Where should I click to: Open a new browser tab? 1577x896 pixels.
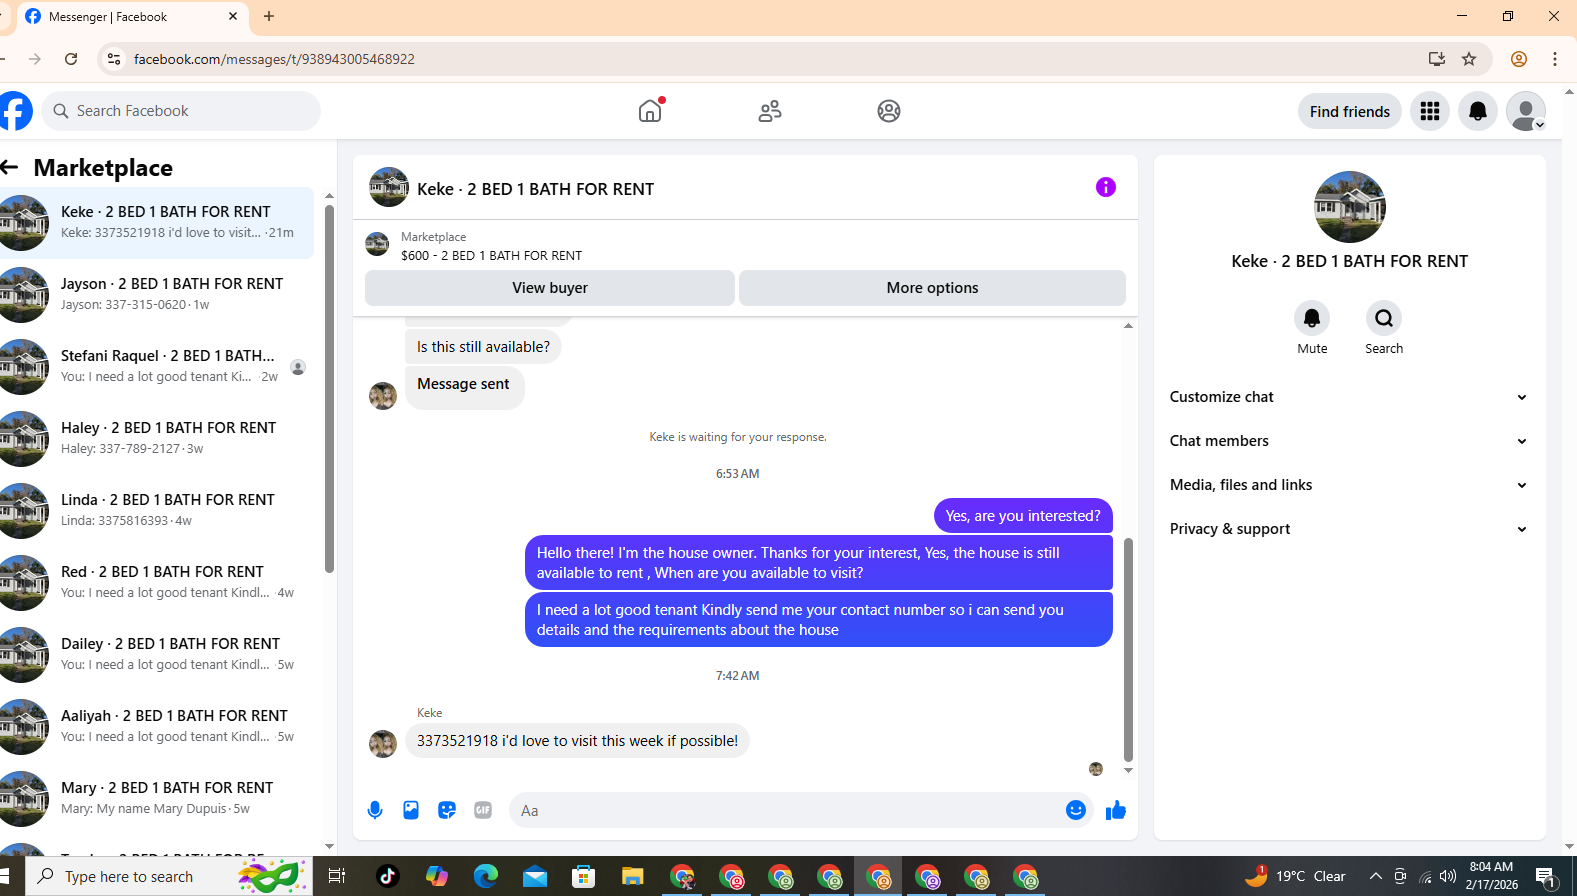point(269,17)
